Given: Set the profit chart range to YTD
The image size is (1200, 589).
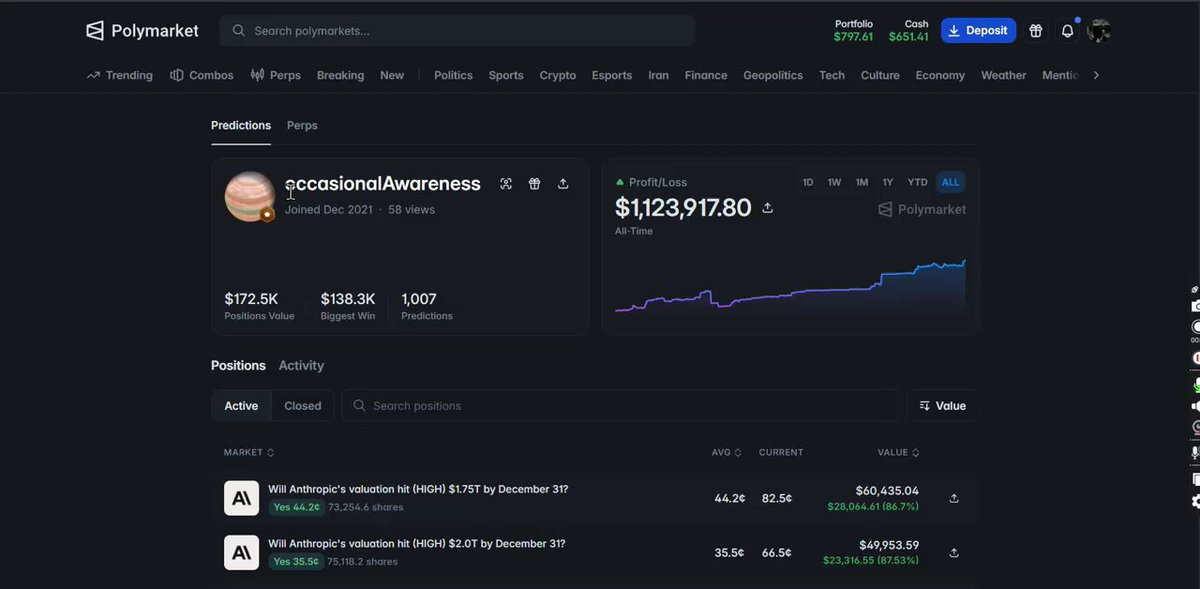Looking at the screenshot, I should click(x=917, y=182).
